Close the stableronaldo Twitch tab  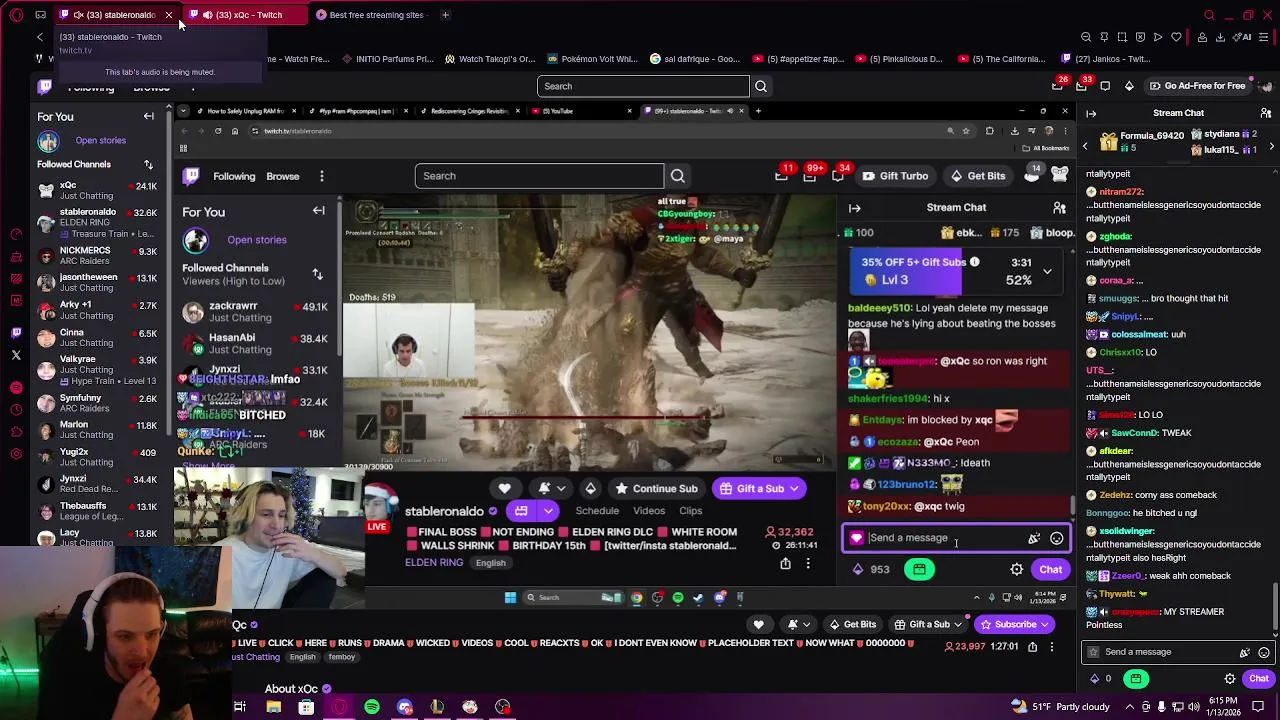coord(168,15)
